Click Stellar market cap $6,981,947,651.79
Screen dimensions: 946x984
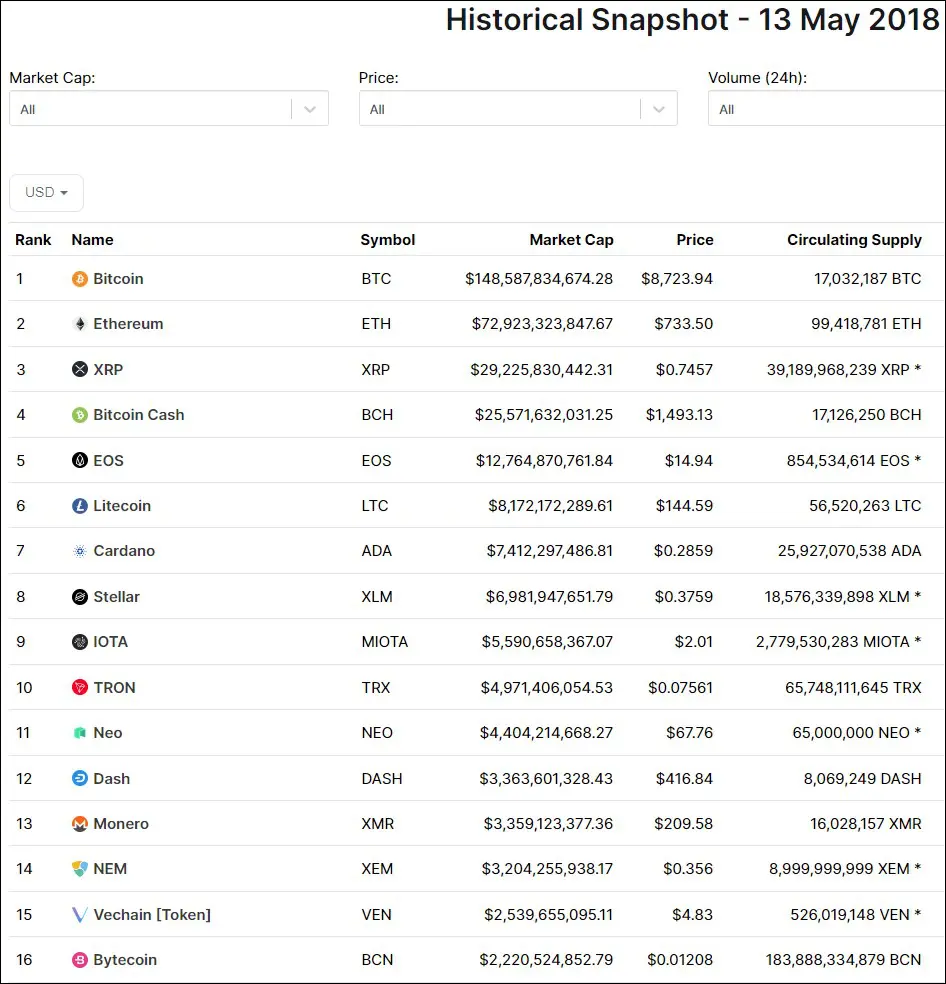(x=549, y=597)
